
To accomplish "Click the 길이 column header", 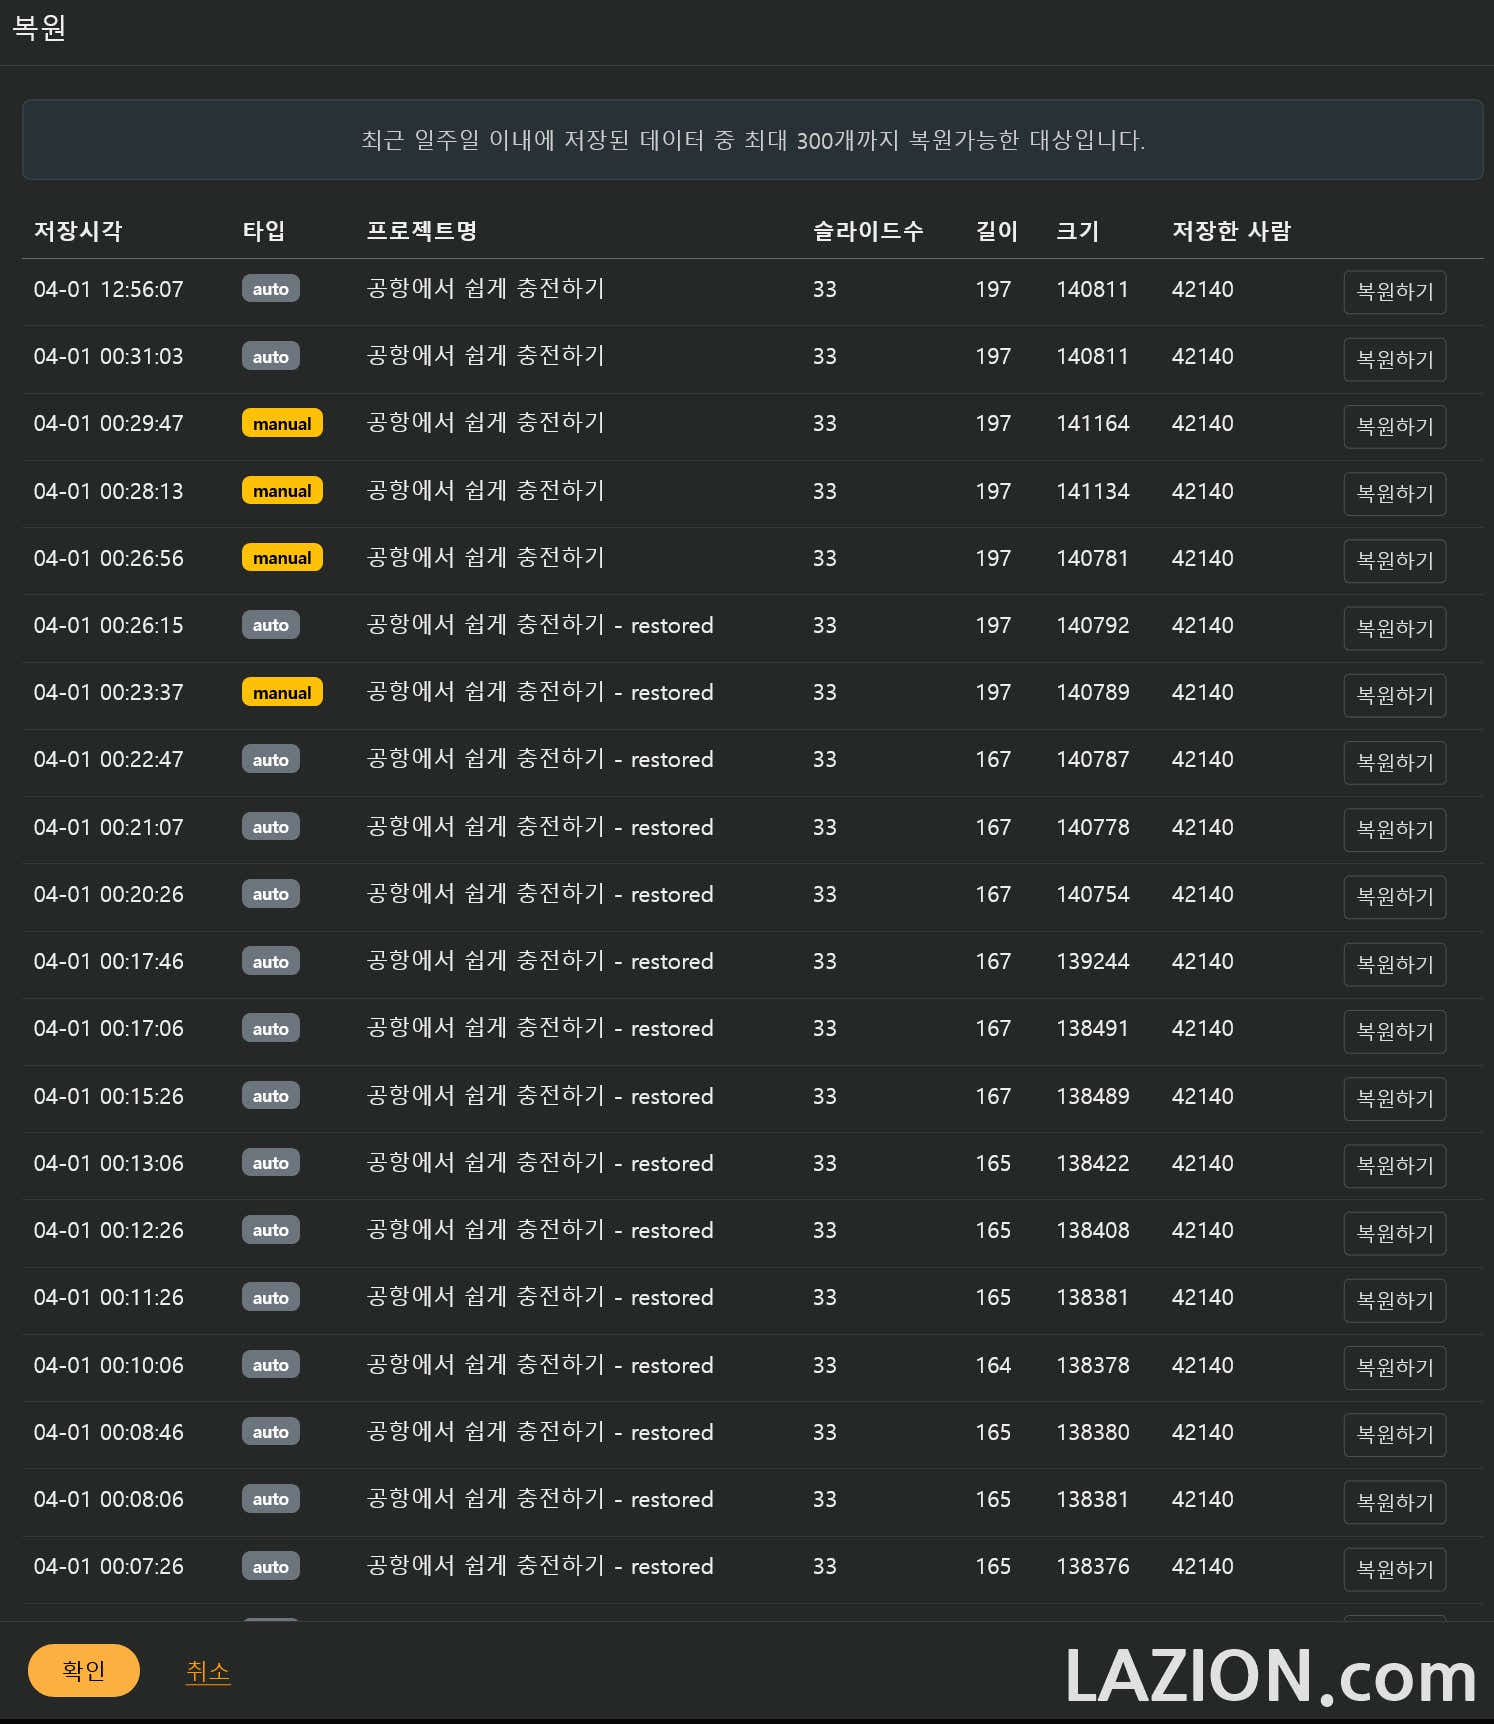I will (997, 231).
